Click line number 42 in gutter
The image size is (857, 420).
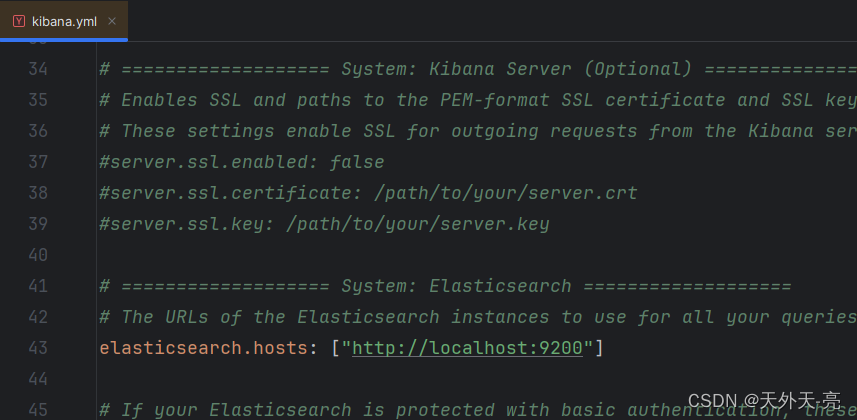pos(38,317)
